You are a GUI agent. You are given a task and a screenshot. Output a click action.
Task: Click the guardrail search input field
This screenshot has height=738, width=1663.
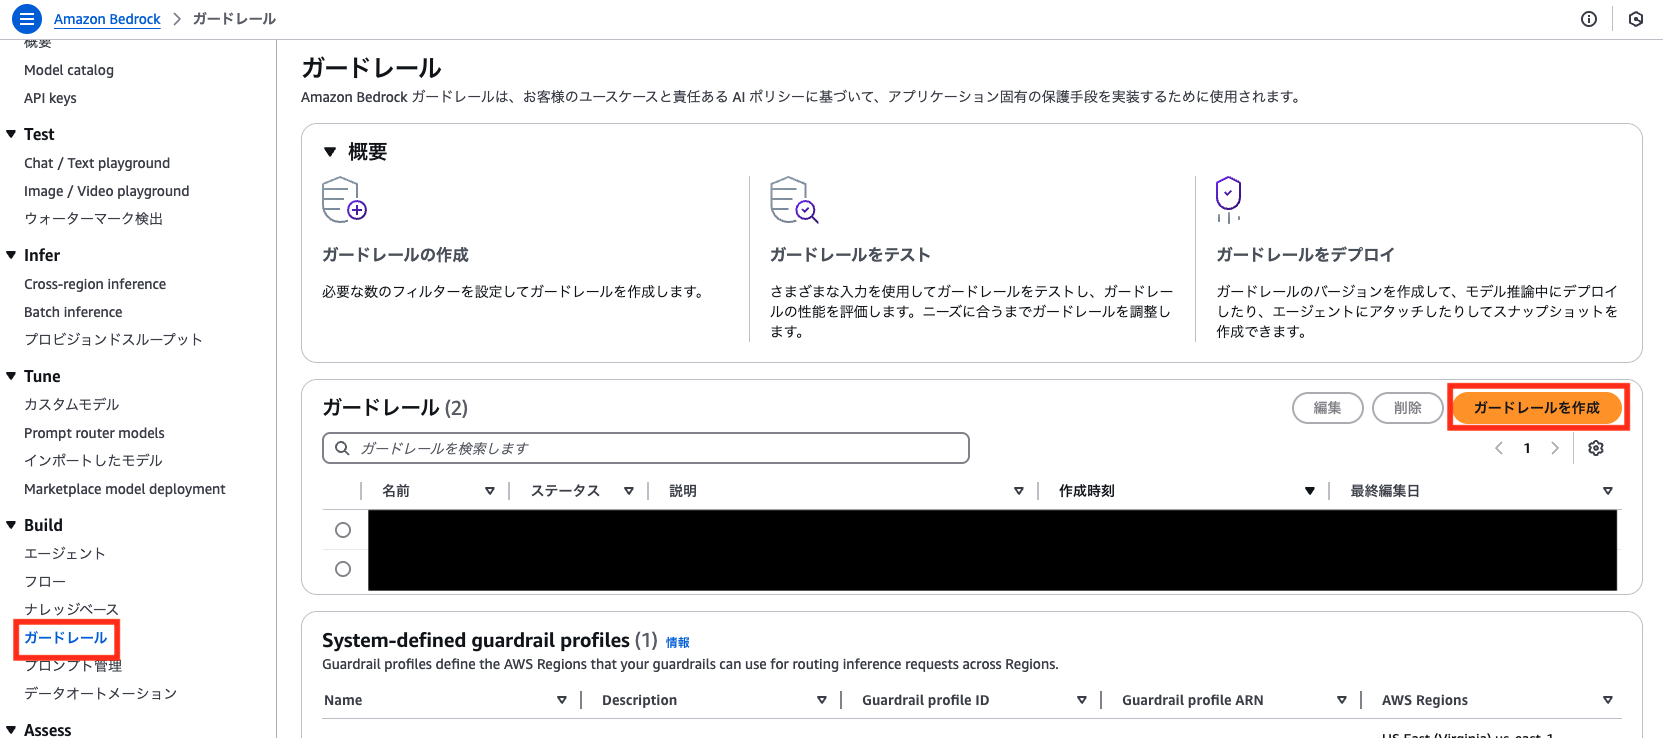click(645, 448)
